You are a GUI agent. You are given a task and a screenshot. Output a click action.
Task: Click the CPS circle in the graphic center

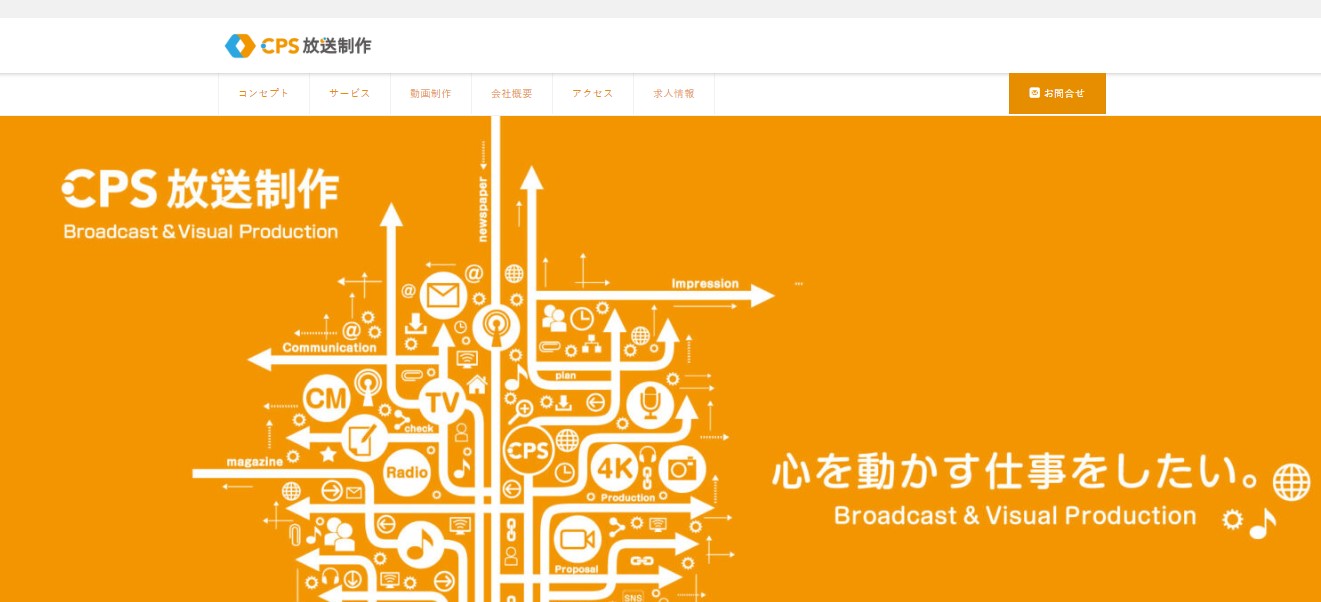pos(528,451)
